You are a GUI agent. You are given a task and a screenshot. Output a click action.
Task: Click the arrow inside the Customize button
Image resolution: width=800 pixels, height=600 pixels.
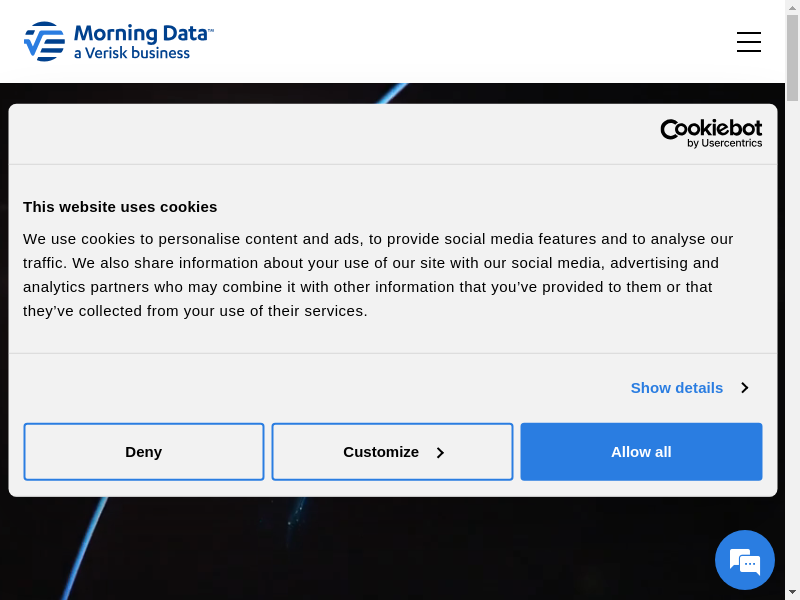pyautogui.click(x=440, y=453)
